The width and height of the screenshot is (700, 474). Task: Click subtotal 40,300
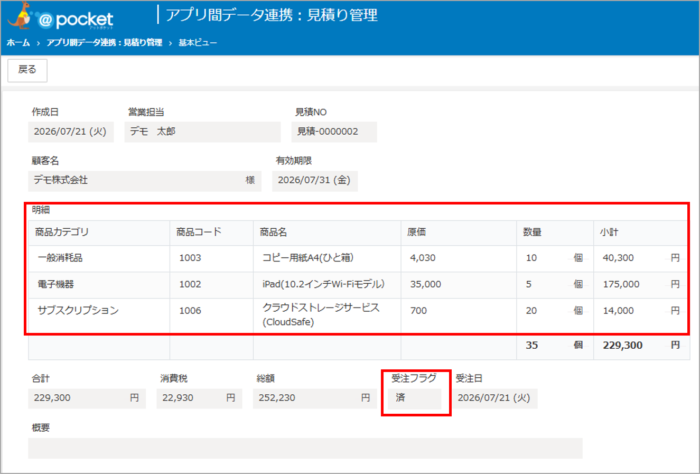point(618,258)
